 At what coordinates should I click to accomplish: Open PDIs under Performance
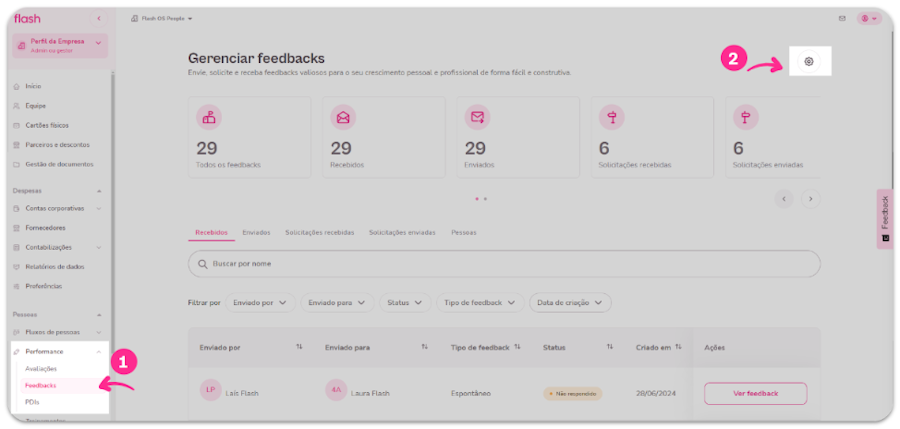click(x=32, y=402)
